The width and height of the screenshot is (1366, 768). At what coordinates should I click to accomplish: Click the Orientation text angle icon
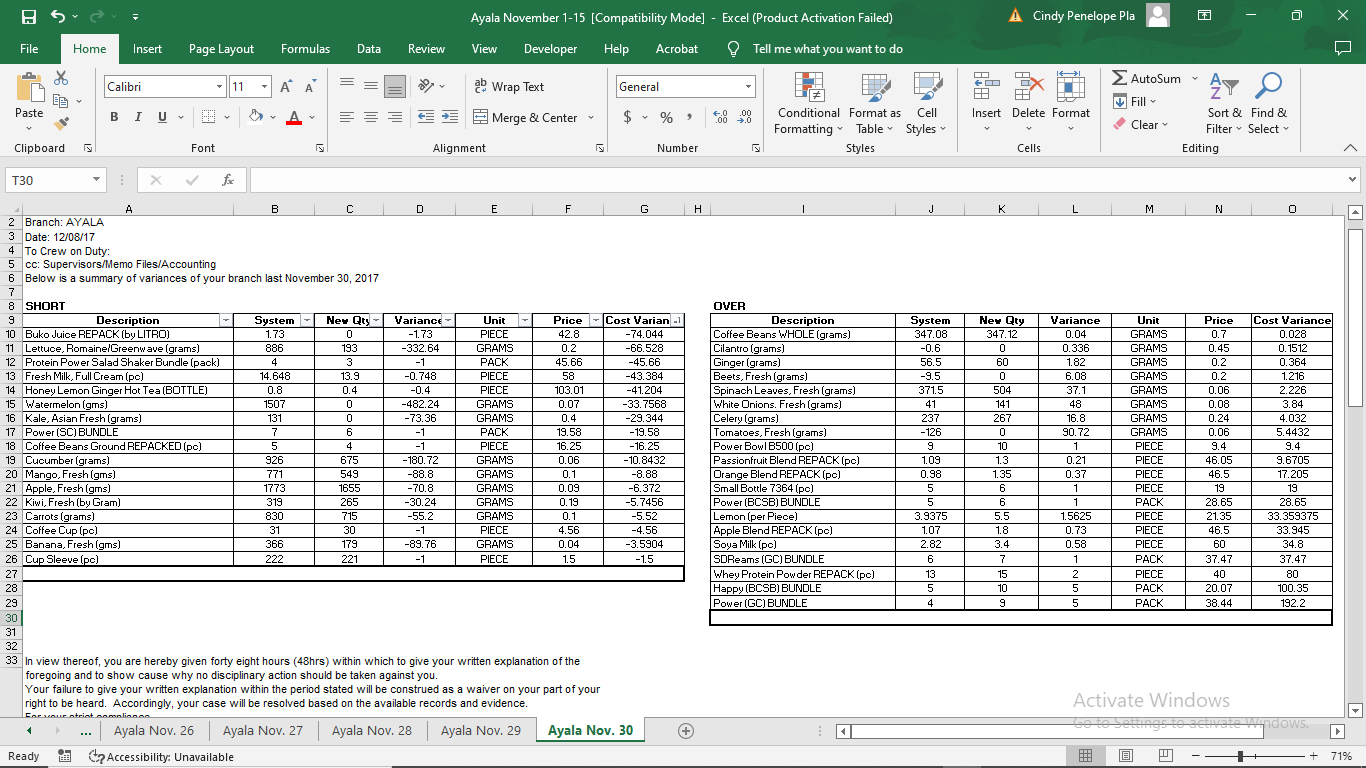point(426,87)
